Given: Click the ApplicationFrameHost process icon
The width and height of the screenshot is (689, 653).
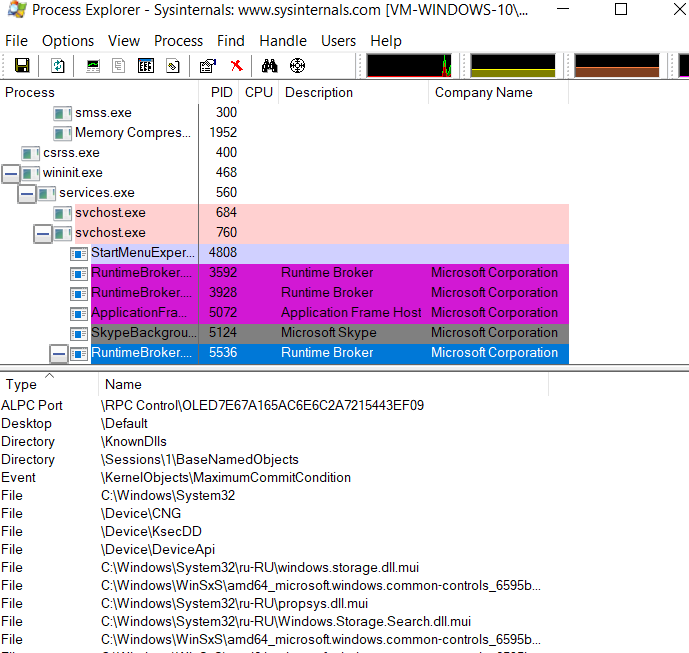Looking at the screenshot, I should pyautogui.click(x=79, y=314).
